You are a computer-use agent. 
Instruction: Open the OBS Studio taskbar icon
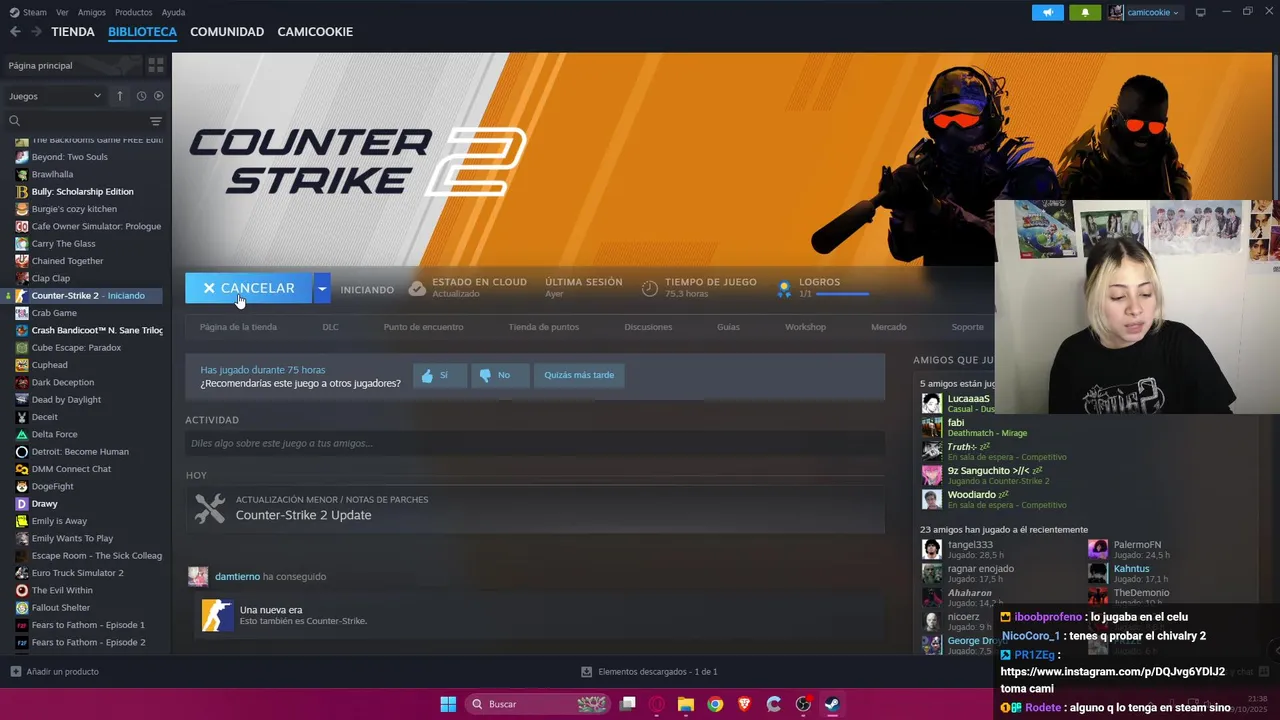point(803,704)
